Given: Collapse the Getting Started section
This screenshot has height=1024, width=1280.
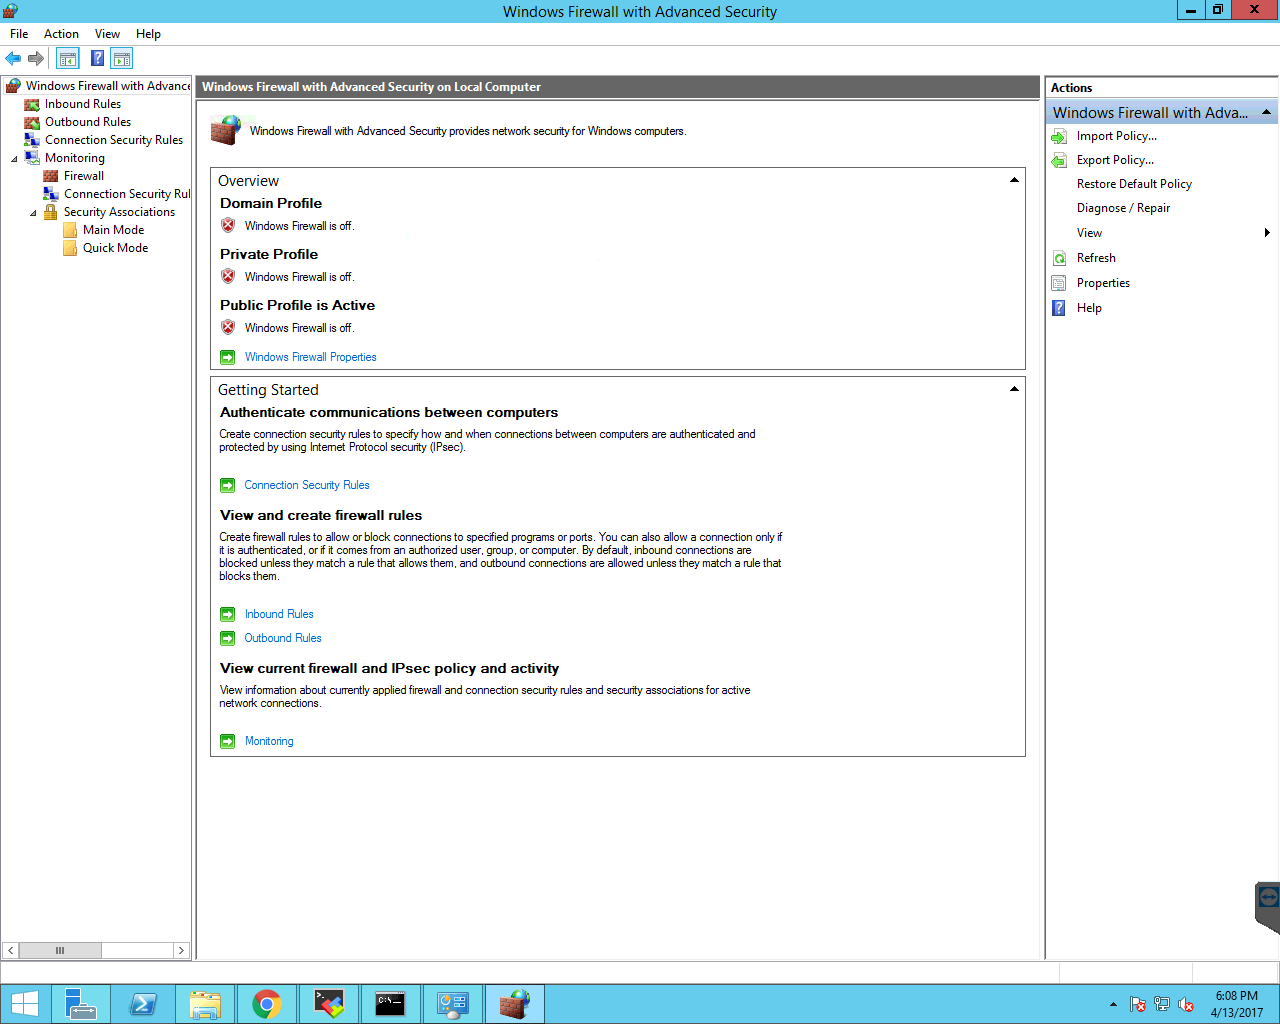Looking at the screenshot, I should (x=1014, y=389).
